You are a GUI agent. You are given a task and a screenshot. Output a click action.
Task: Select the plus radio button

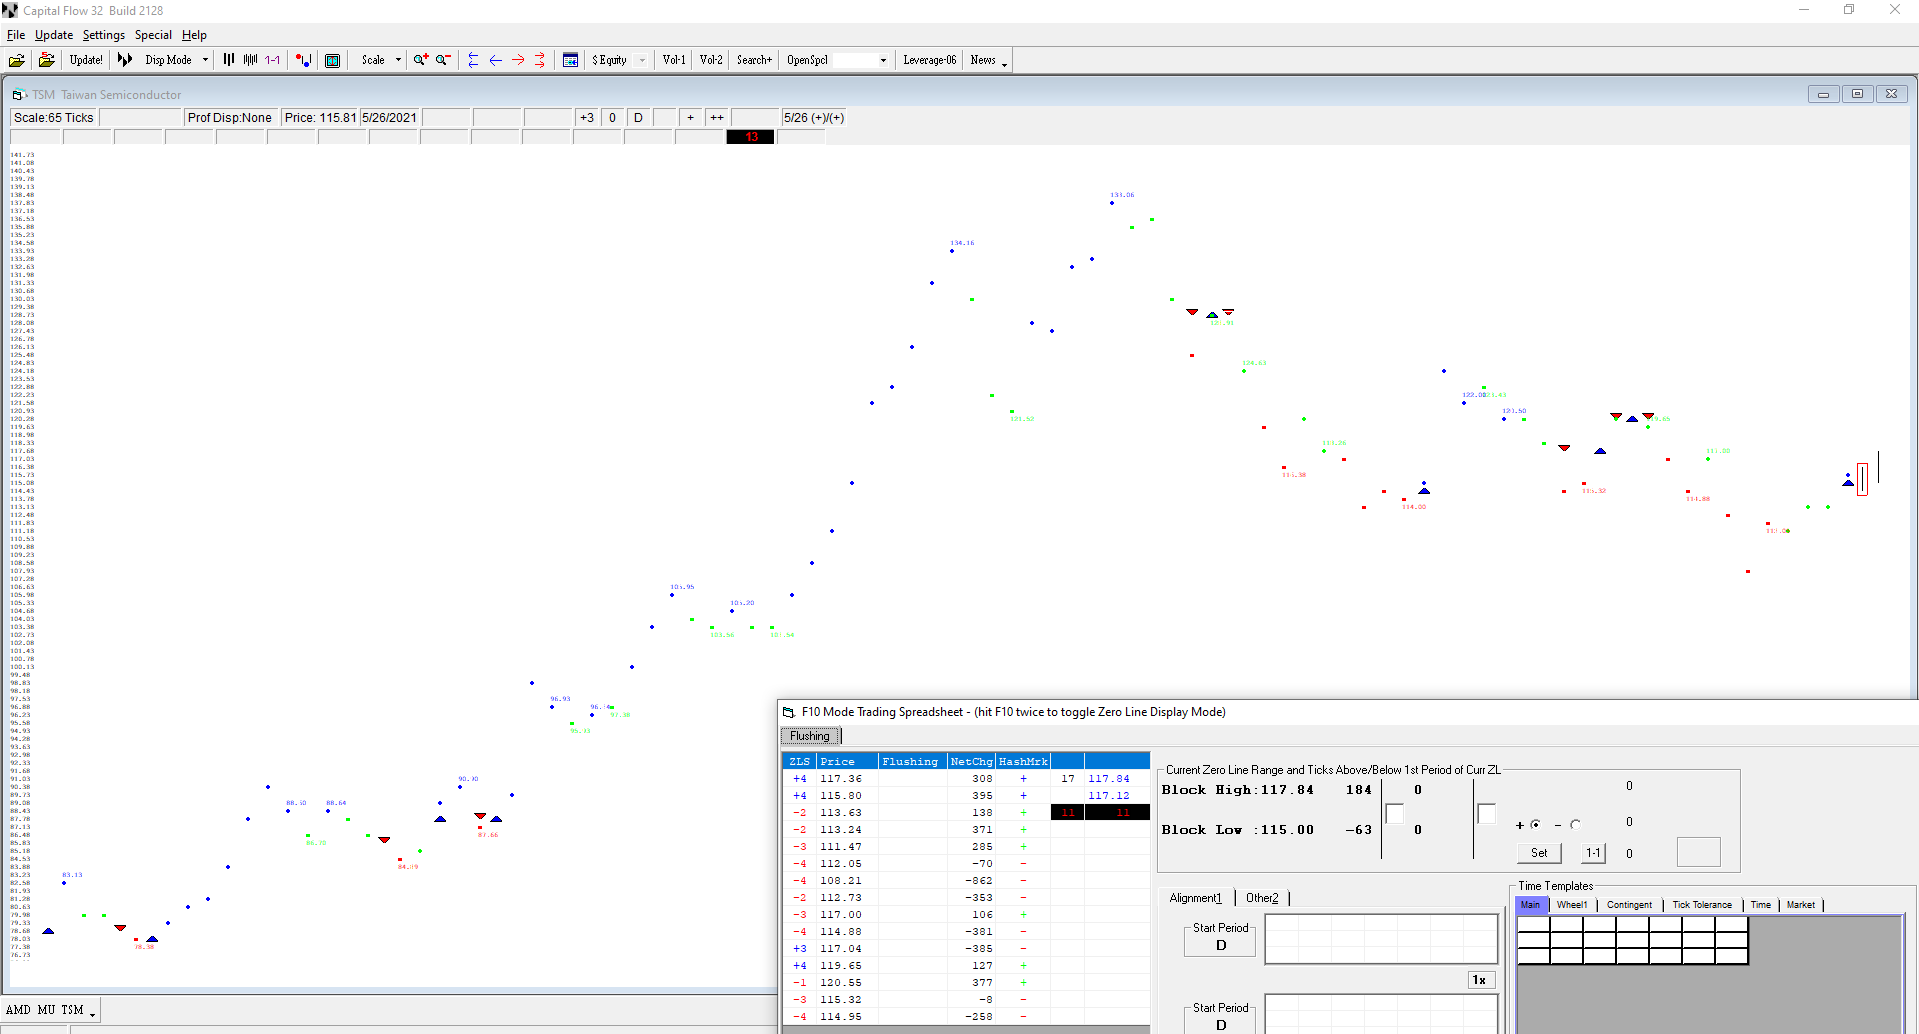1535,825
